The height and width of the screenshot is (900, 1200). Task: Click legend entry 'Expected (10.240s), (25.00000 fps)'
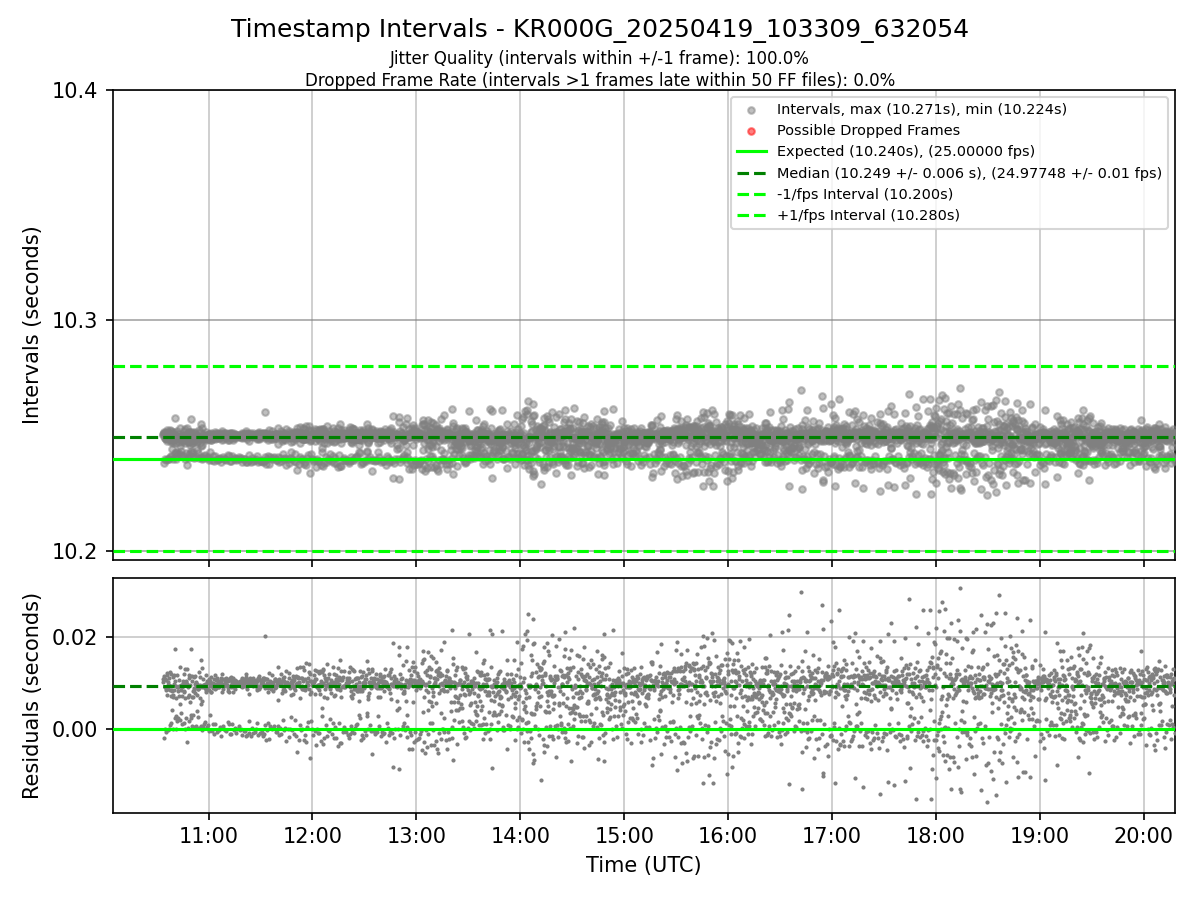pyautogui.click(x=906, y=151)
